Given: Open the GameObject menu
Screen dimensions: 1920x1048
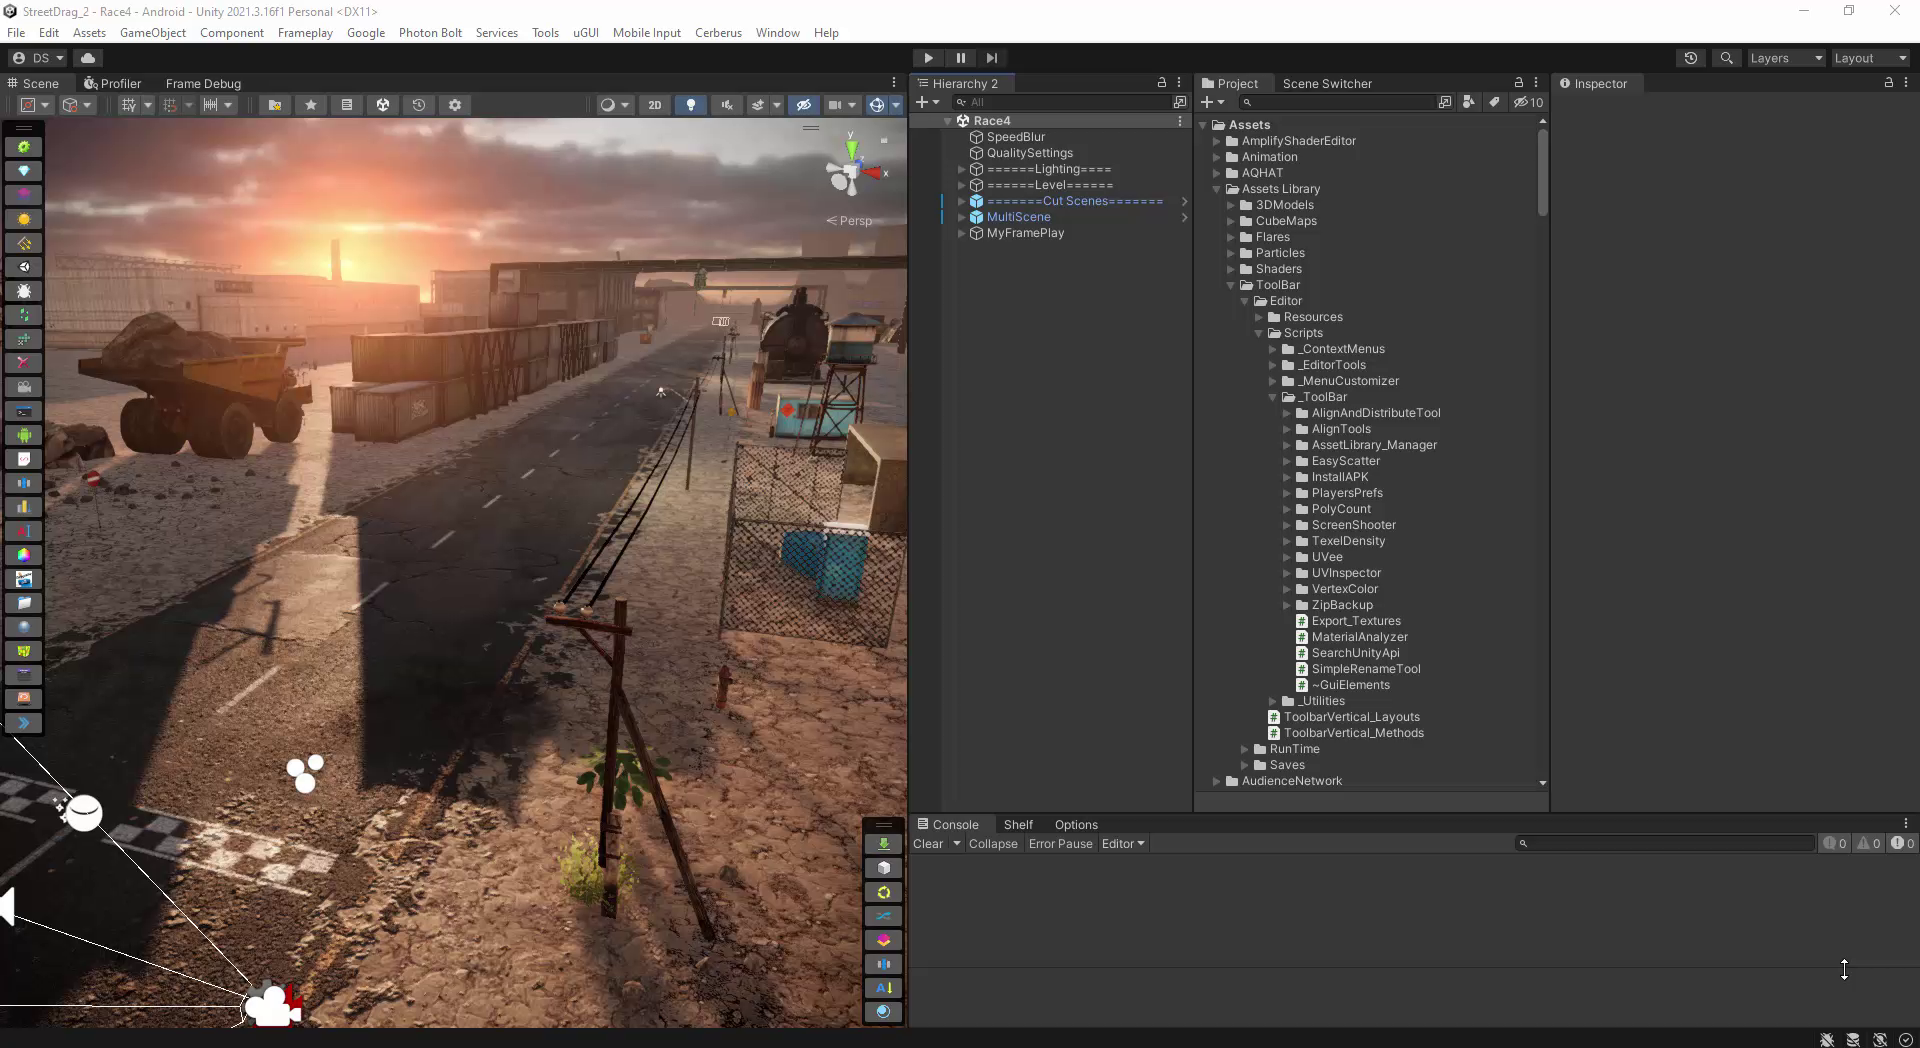Looking at the screenshot, I should coord(153,33).
